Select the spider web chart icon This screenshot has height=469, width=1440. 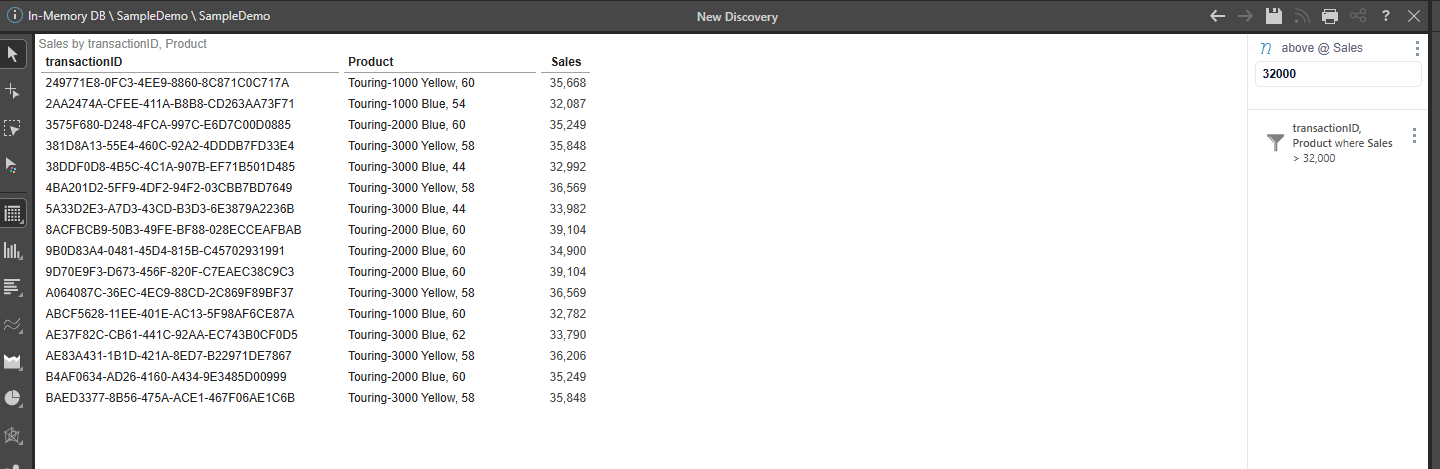click(14, 435)
